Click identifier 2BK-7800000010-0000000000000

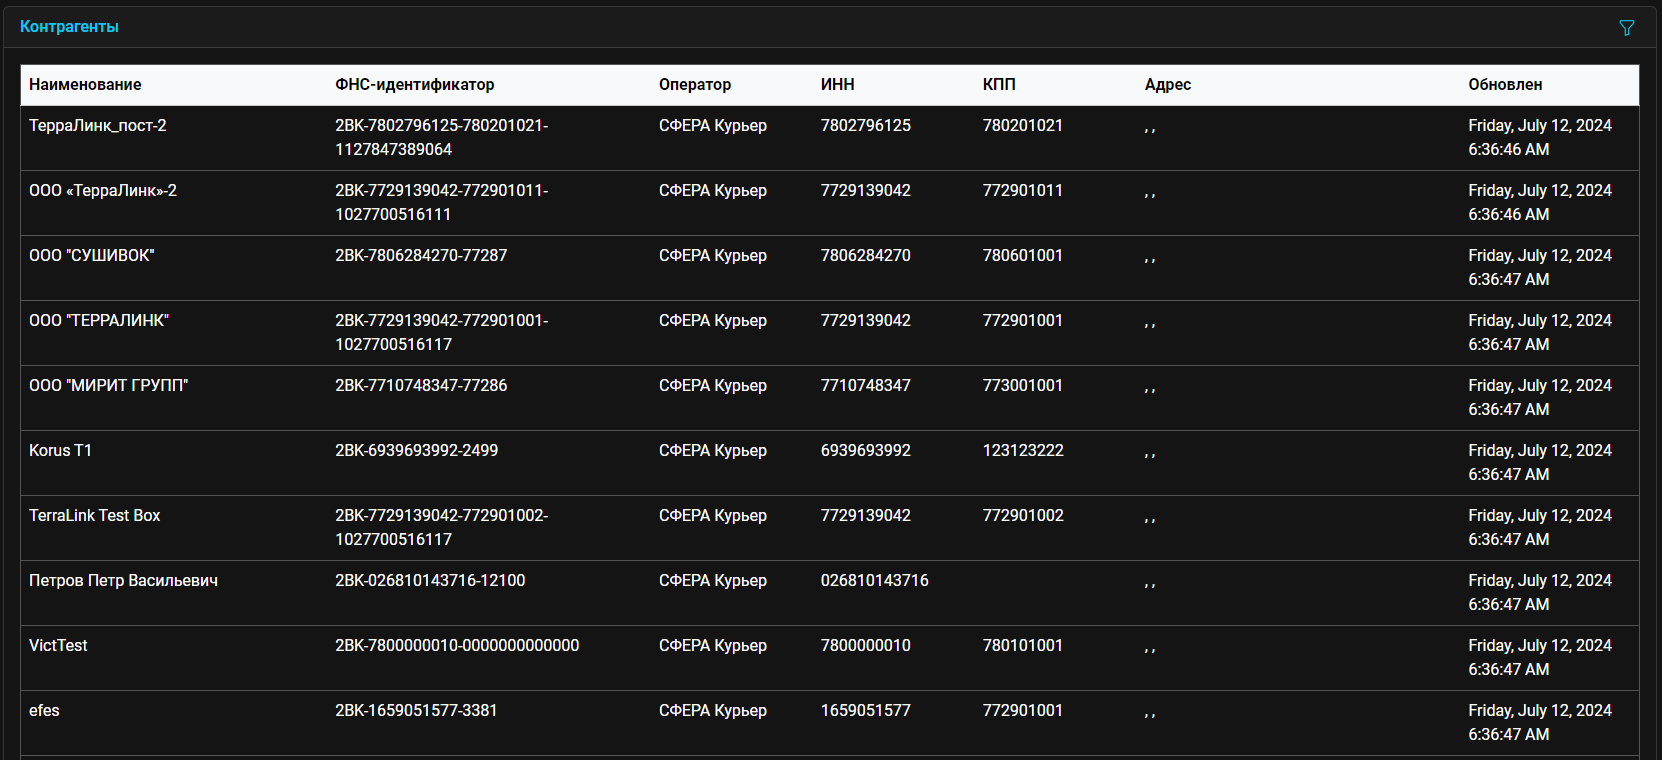[457, 646]
